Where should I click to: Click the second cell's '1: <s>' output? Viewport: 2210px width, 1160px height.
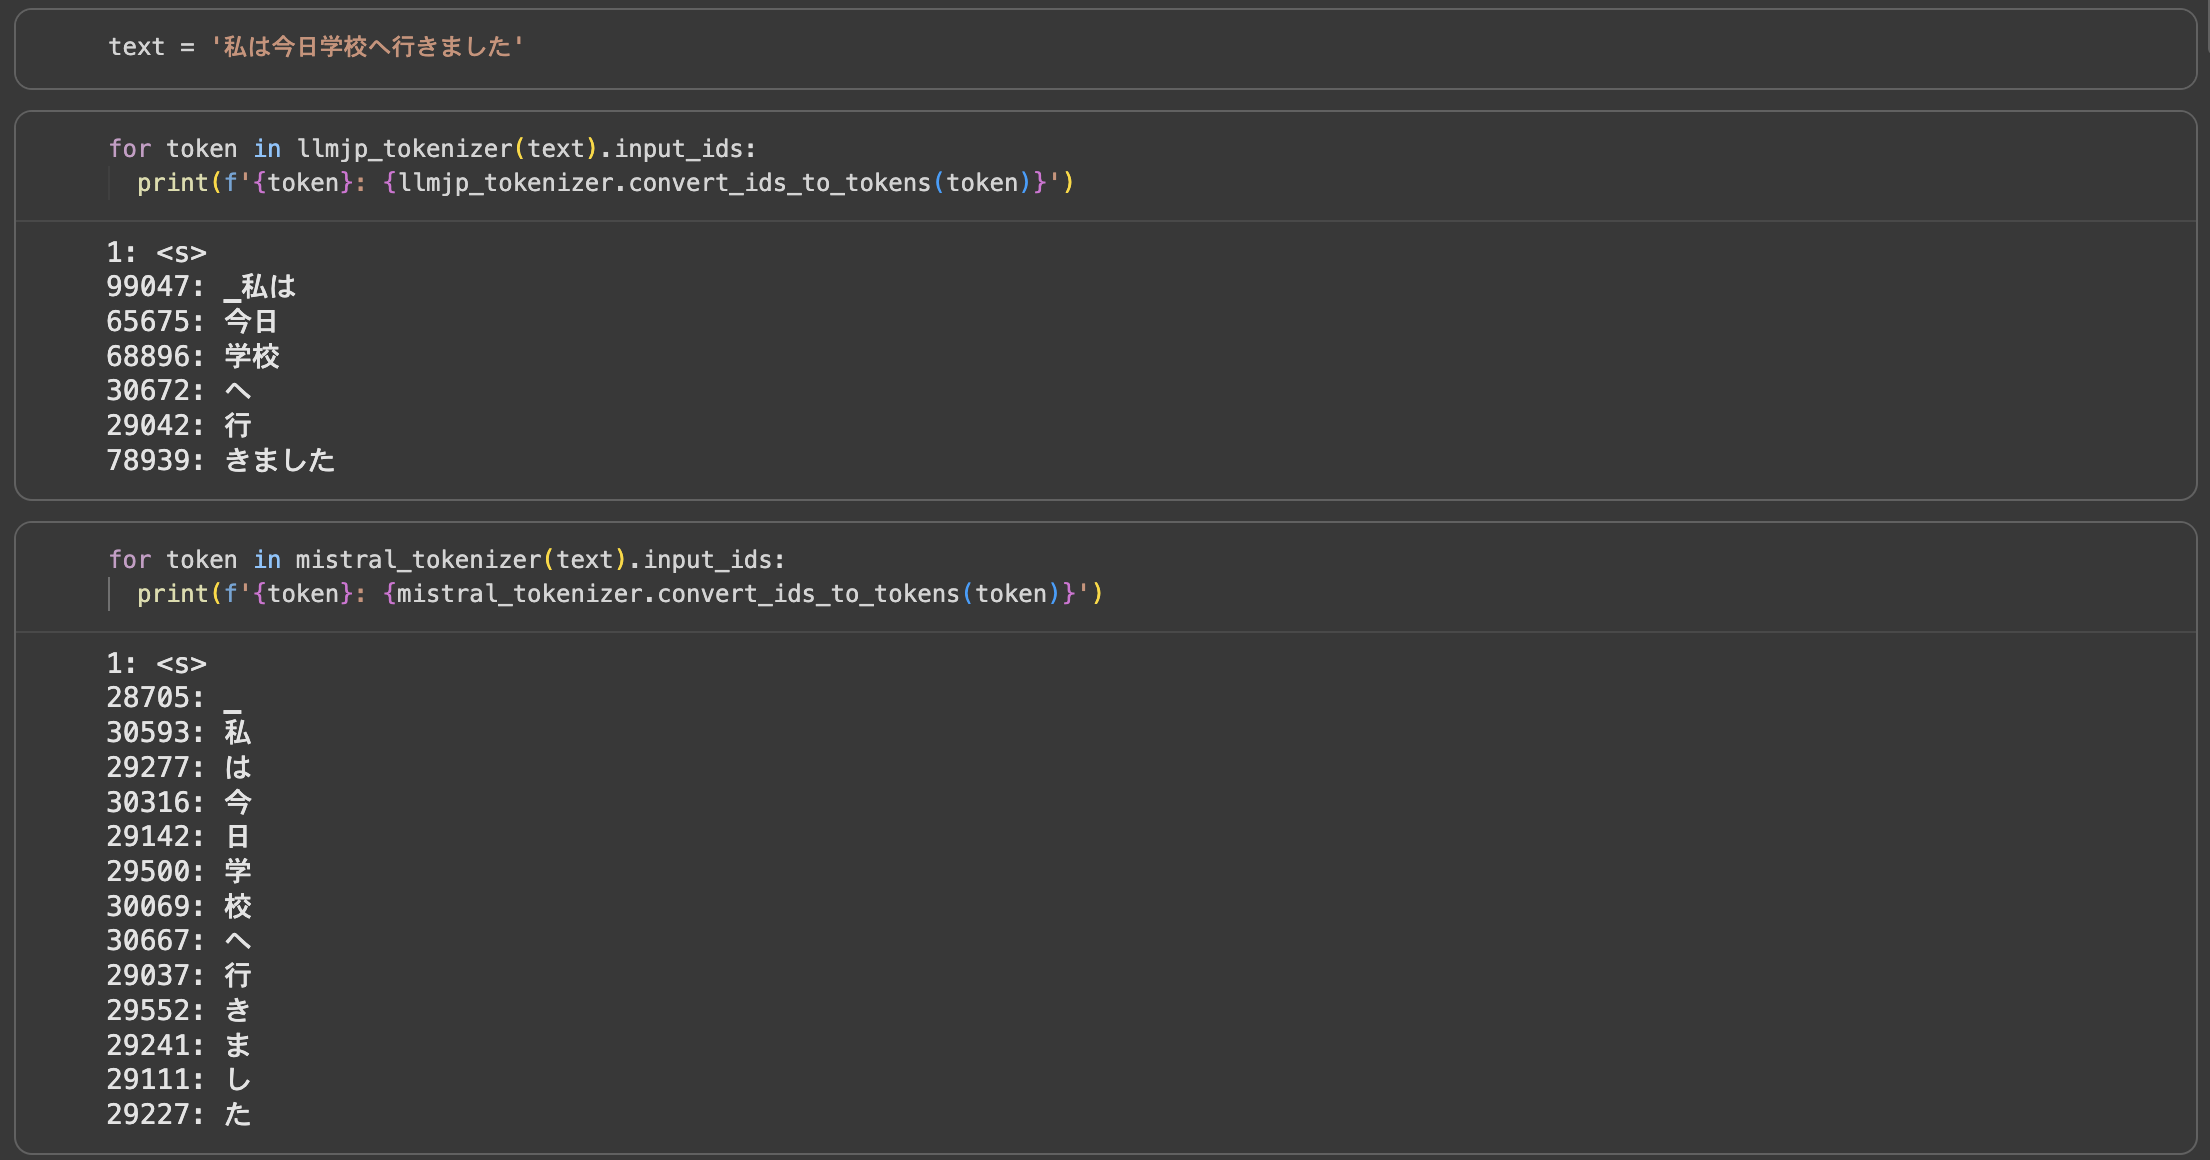(x=157, y=664)
